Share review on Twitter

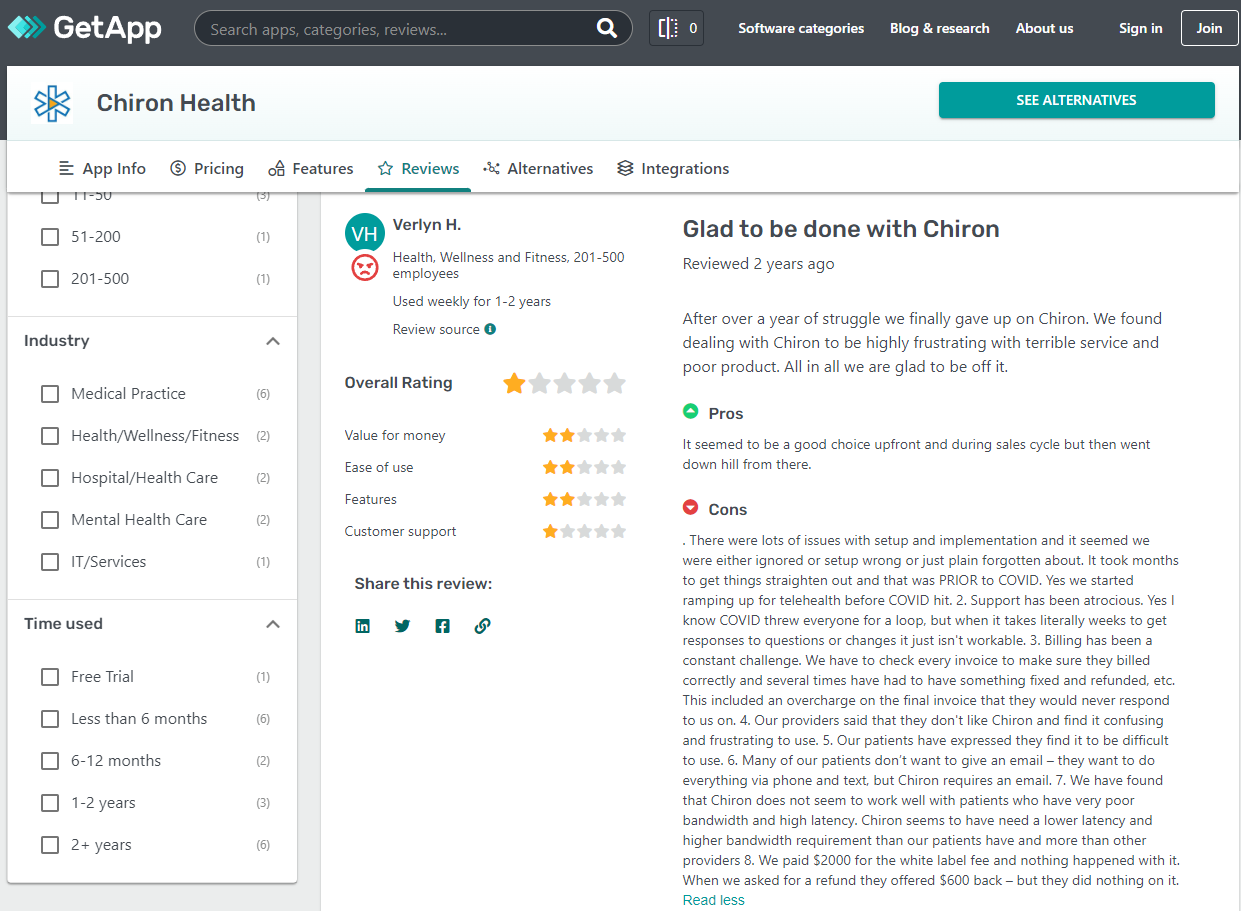click(x=403, y=626)
